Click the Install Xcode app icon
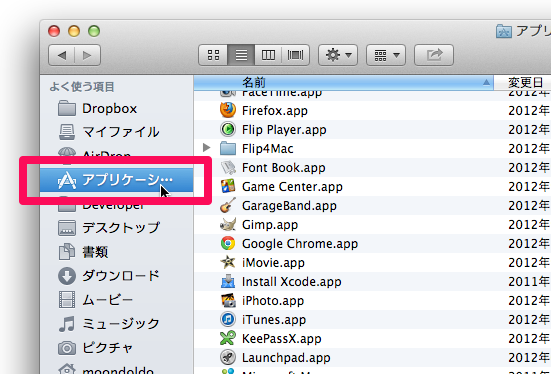 click(x=228, y=281)
